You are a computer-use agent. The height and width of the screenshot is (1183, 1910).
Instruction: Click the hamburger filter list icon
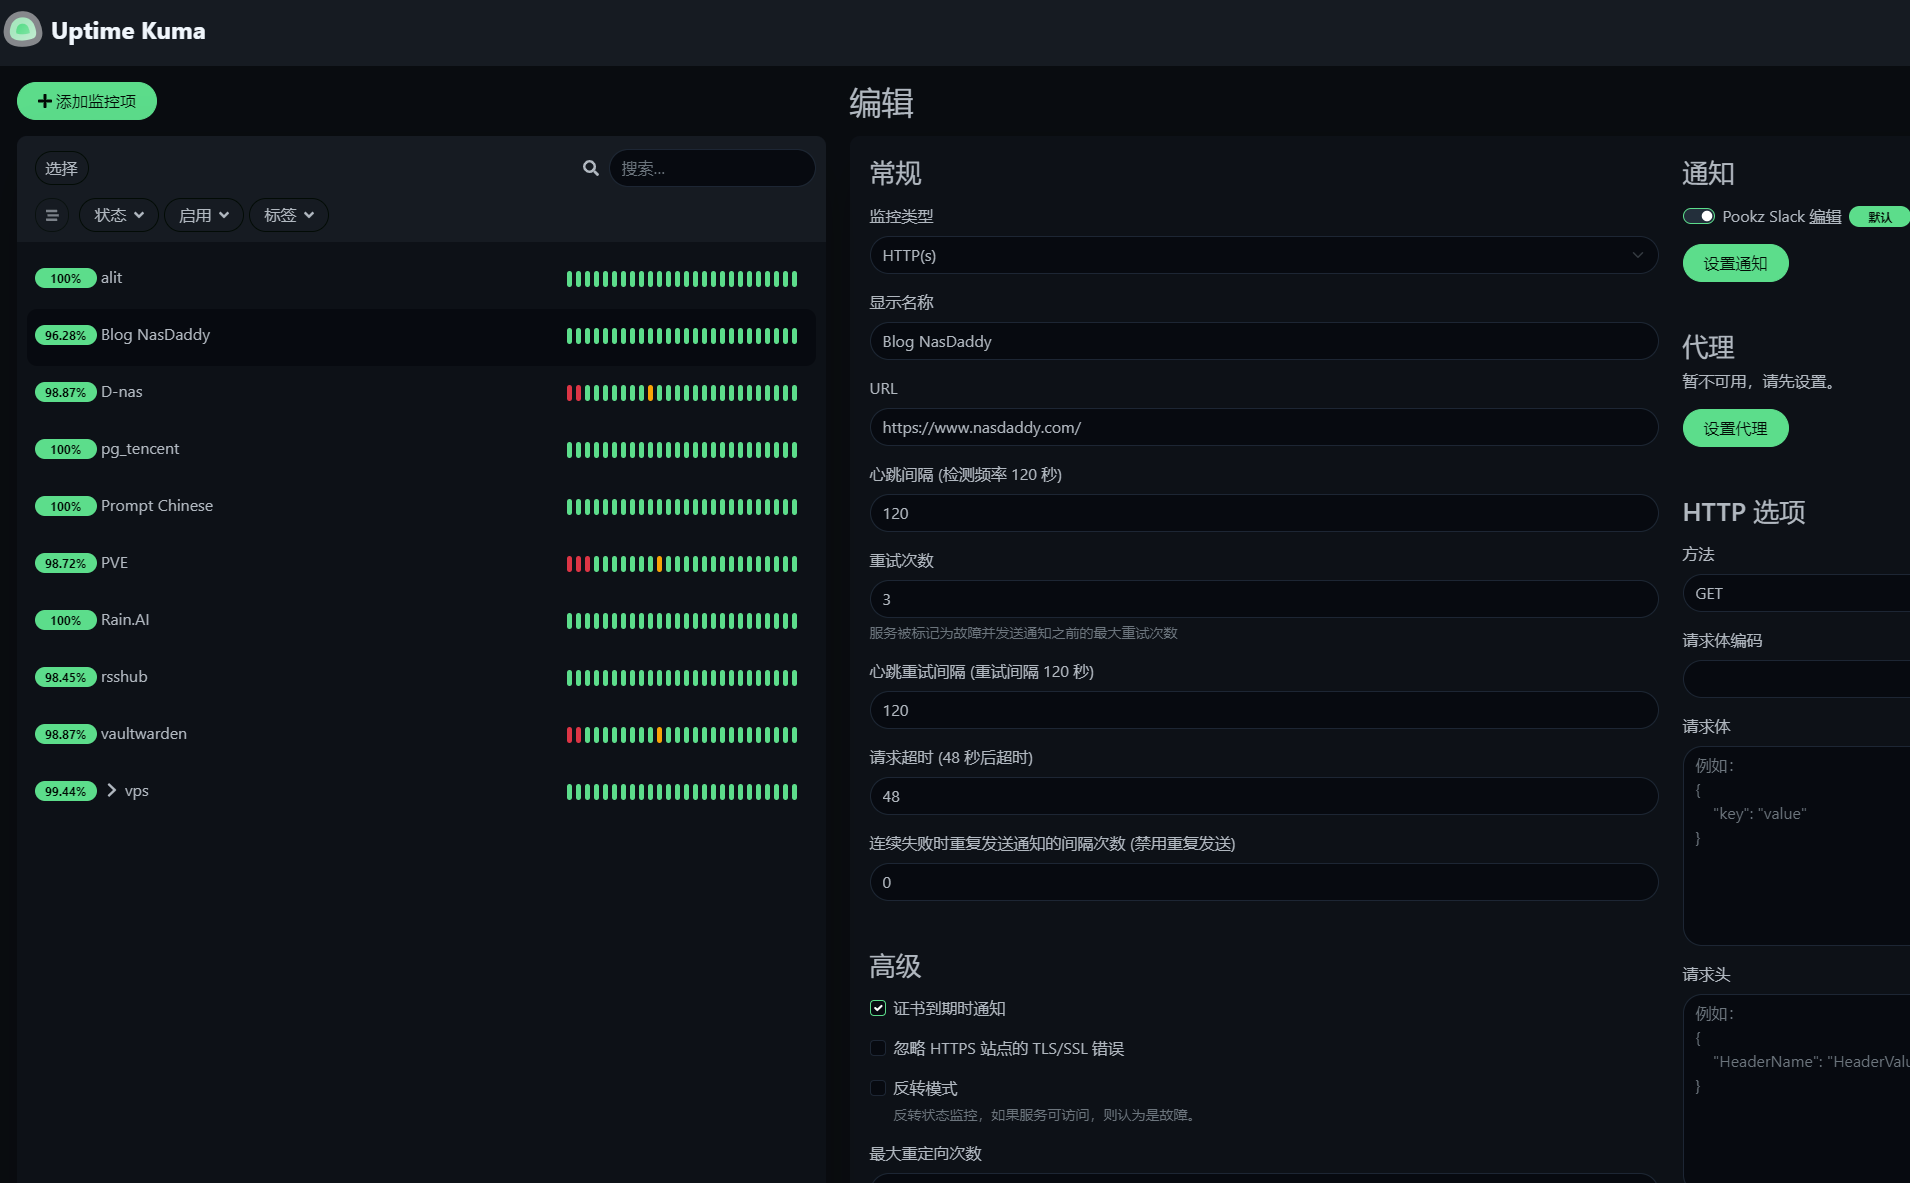coord(52,215)
